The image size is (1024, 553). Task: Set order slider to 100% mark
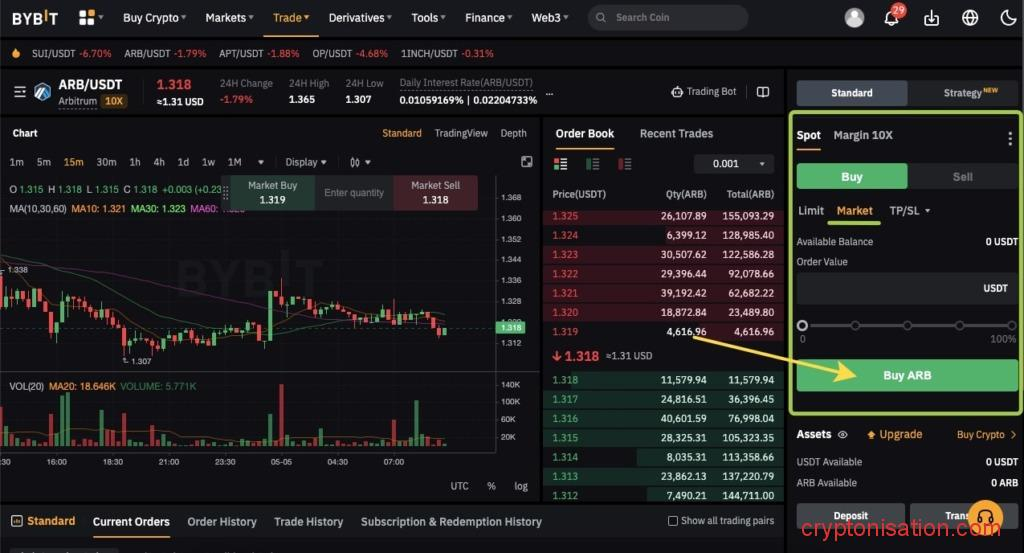(1012, 325)
